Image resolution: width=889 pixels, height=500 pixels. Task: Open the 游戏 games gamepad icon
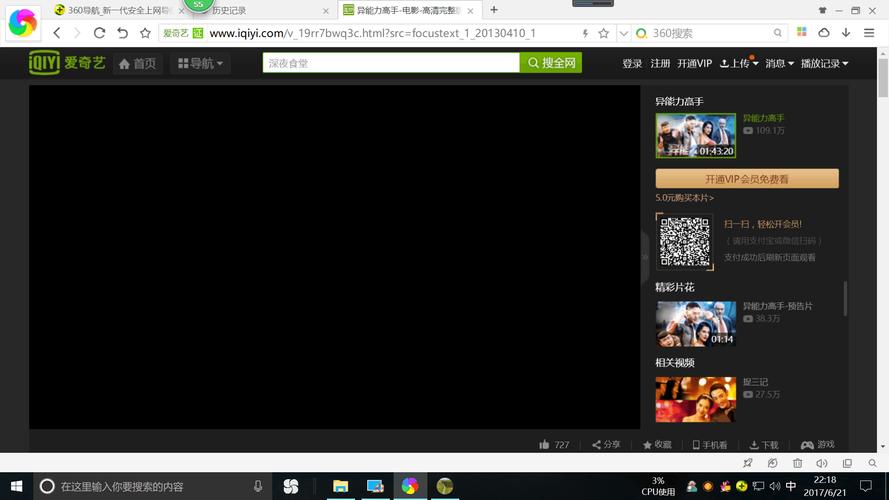806,445
